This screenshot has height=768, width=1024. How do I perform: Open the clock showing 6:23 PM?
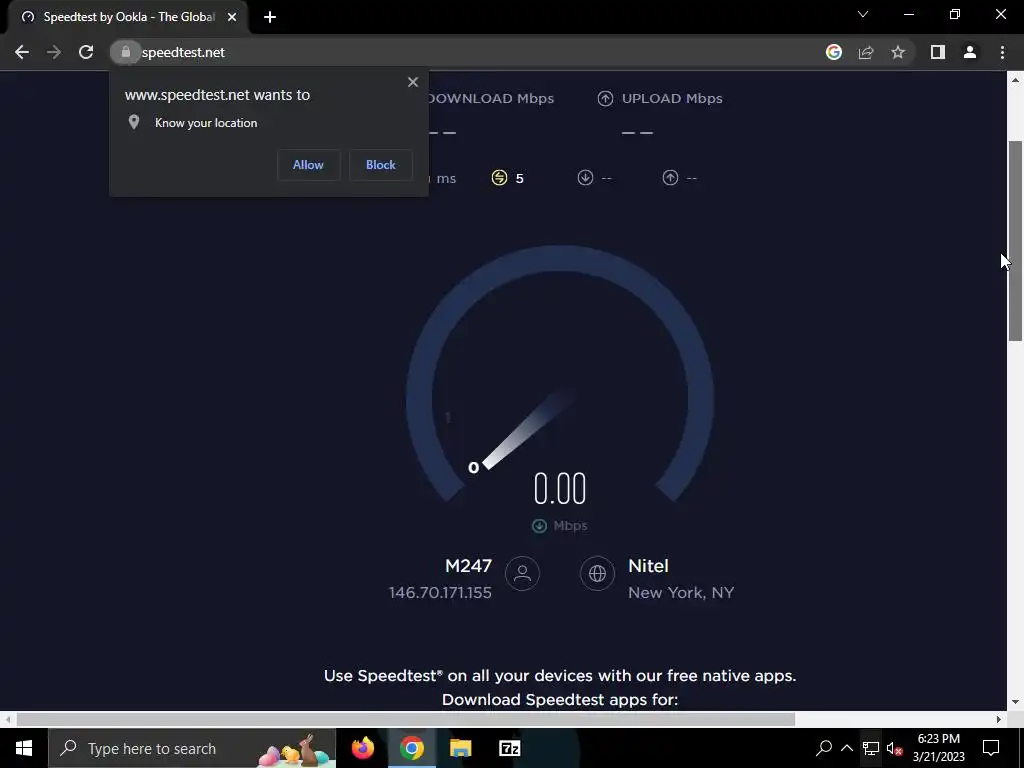click(x=938, y=748)
